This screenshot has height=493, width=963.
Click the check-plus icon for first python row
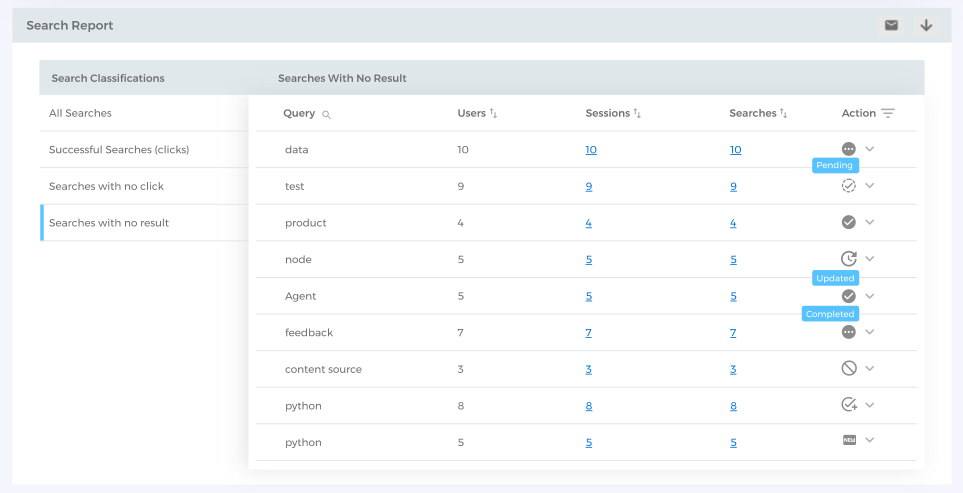click(849, 405)
